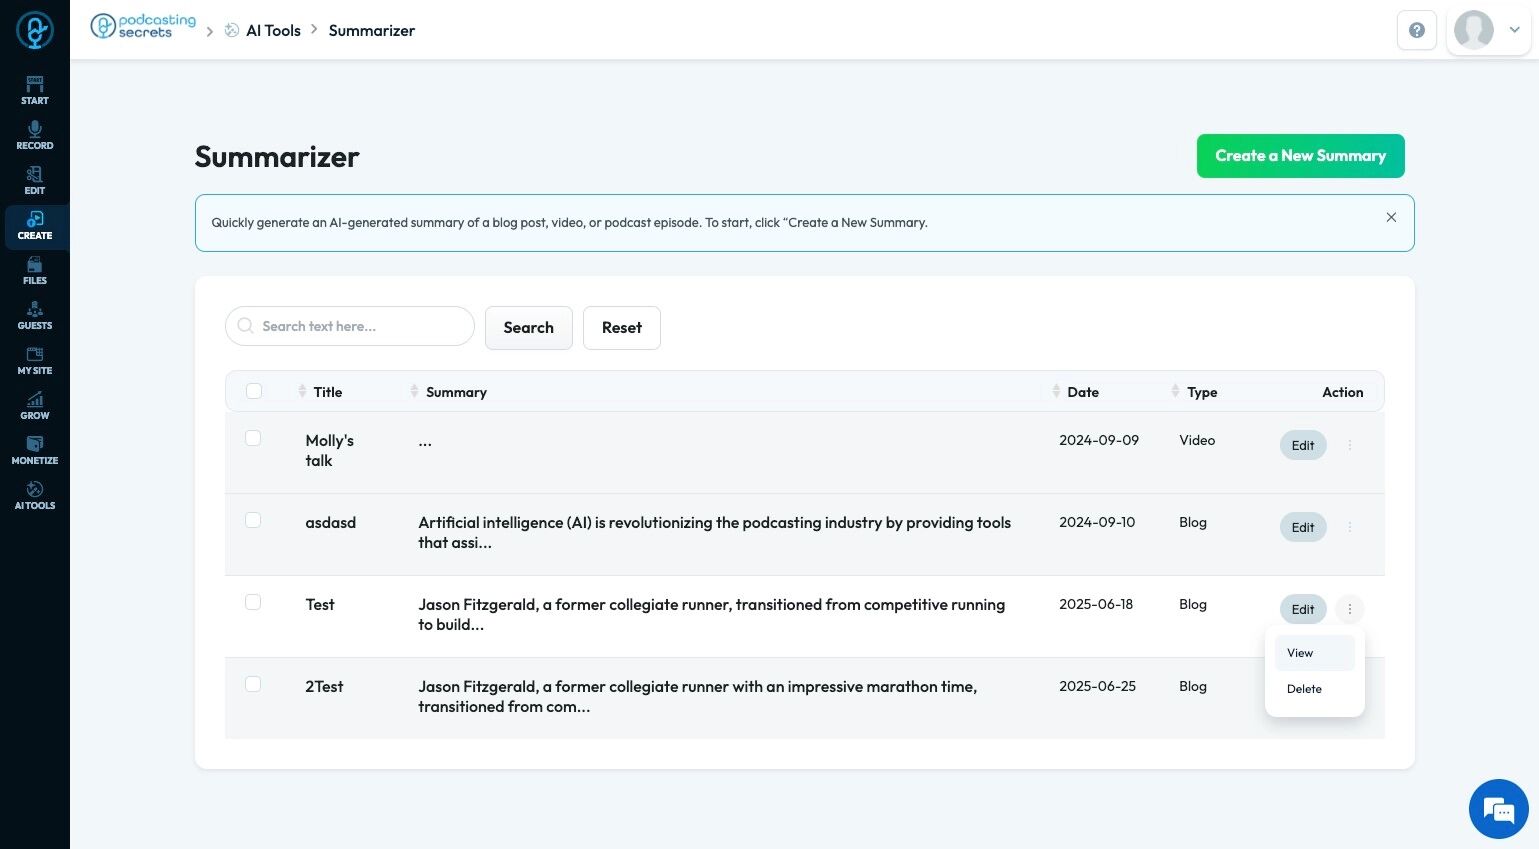Click the search text input field
1539x849 pixels.
pos(350,326)
